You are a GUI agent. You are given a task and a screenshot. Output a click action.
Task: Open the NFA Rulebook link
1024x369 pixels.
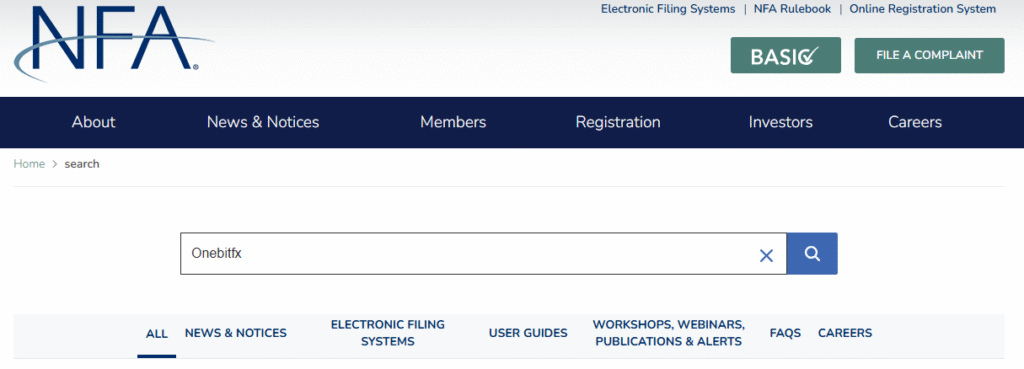pos(792,9)
